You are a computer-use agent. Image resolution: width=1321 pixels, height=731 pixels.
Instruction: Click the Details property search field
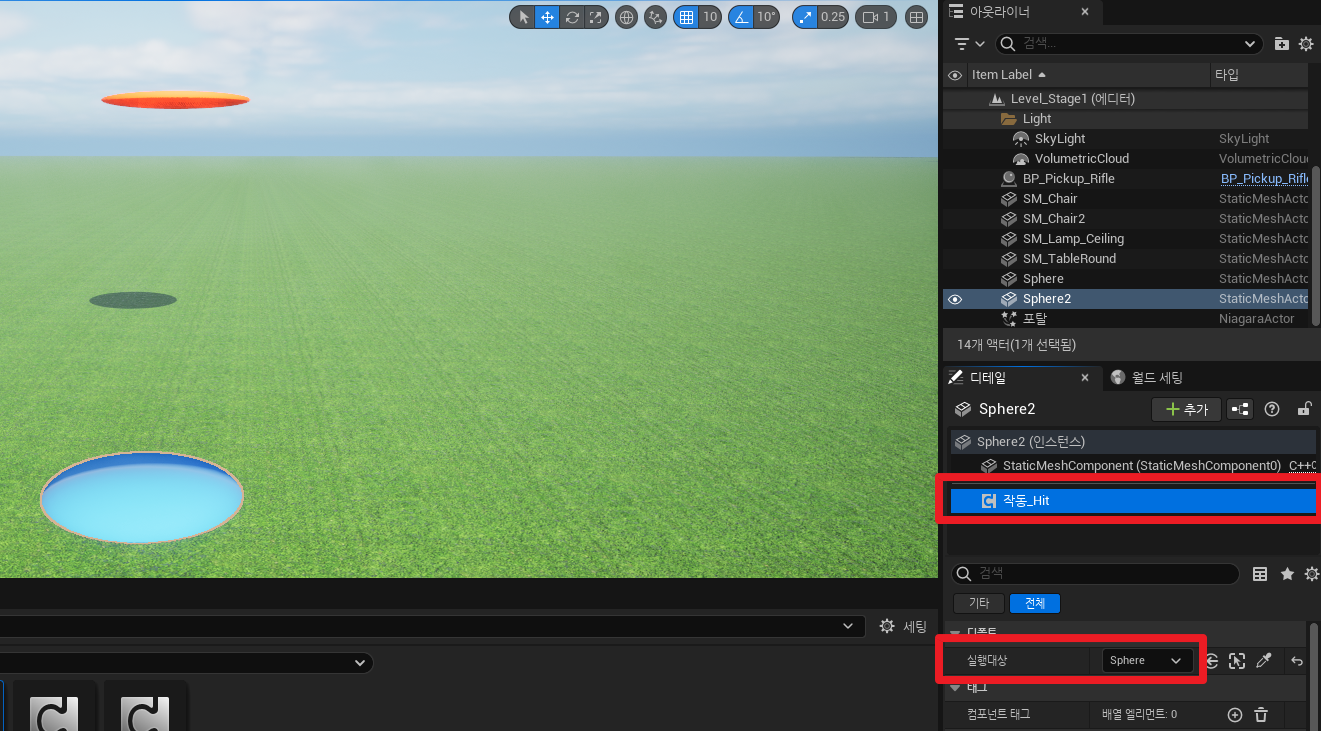click(1095, 574)
